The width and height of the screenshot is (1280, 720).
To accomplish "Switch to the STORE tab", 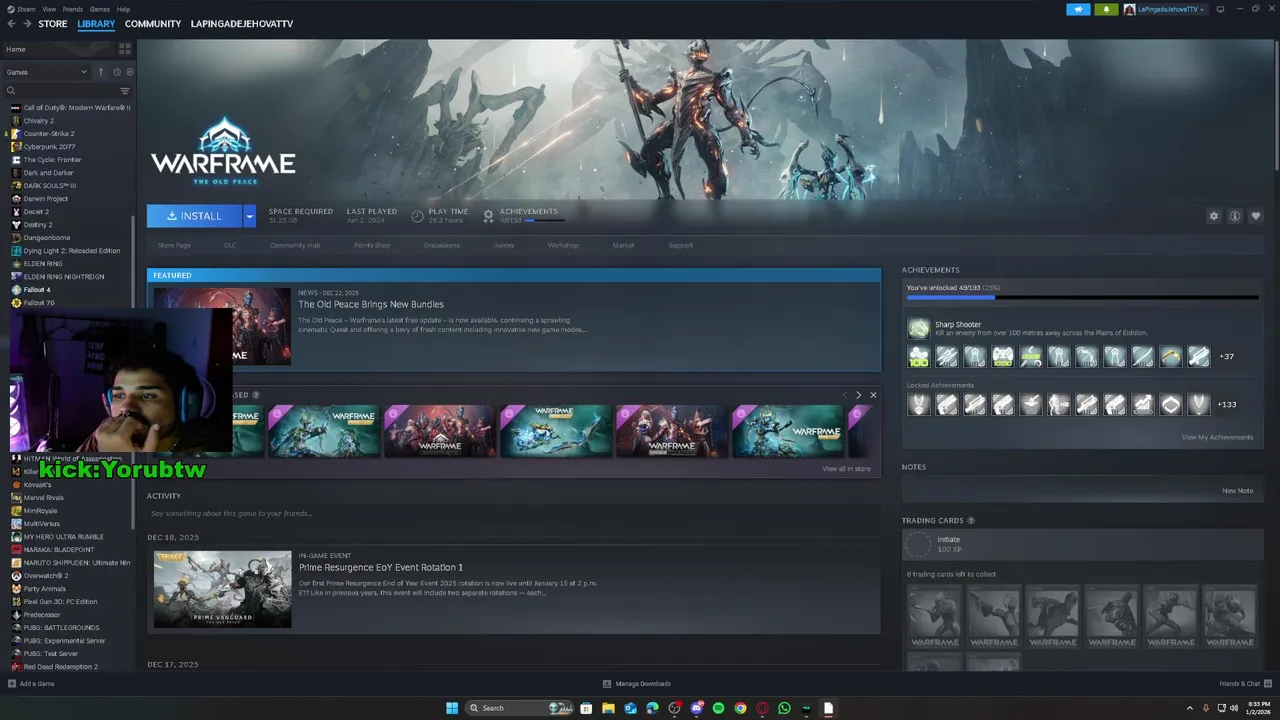I will point(53,23).
